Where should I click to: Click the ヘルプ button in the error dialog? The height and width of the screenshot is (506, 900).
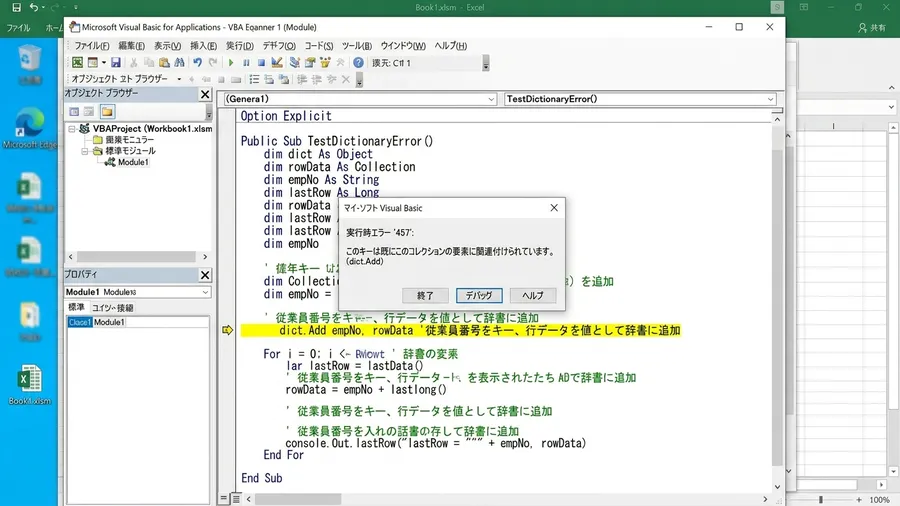click(x=533, y=295)
